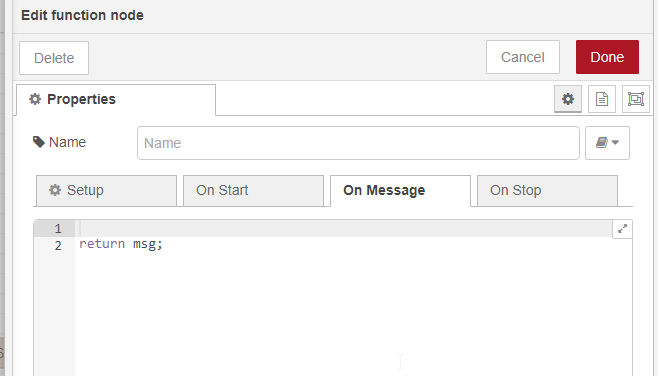Click the Done button
Image resolution: width=658 pixels, height=376 pixels.
(607, 57)
